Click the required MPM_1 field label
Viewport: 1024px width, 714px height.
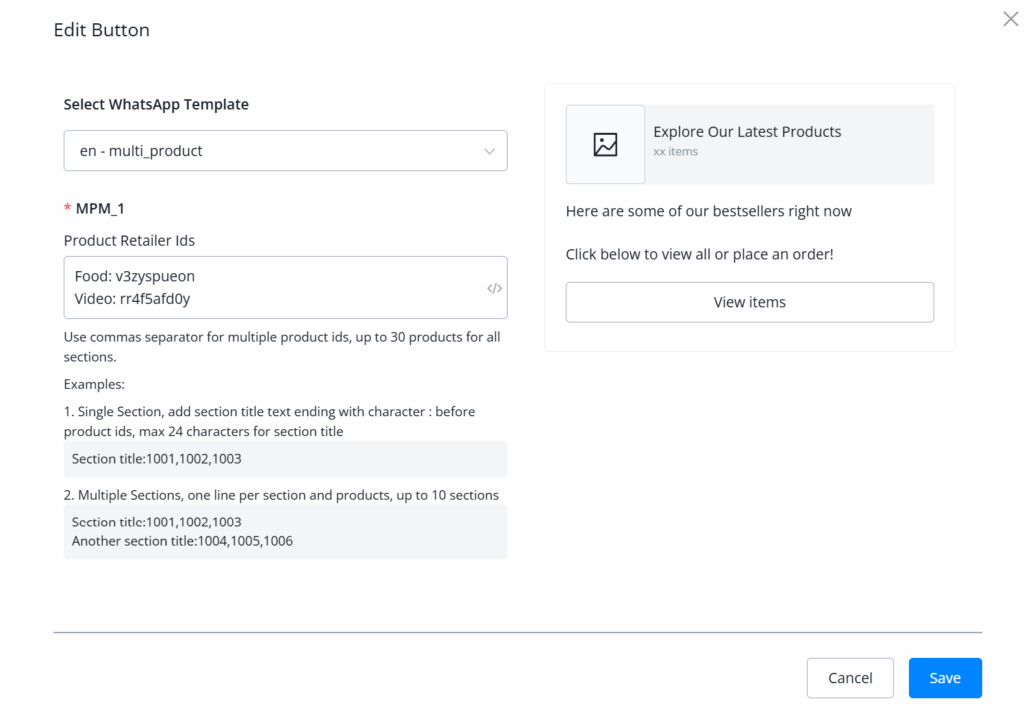(99, 208)
